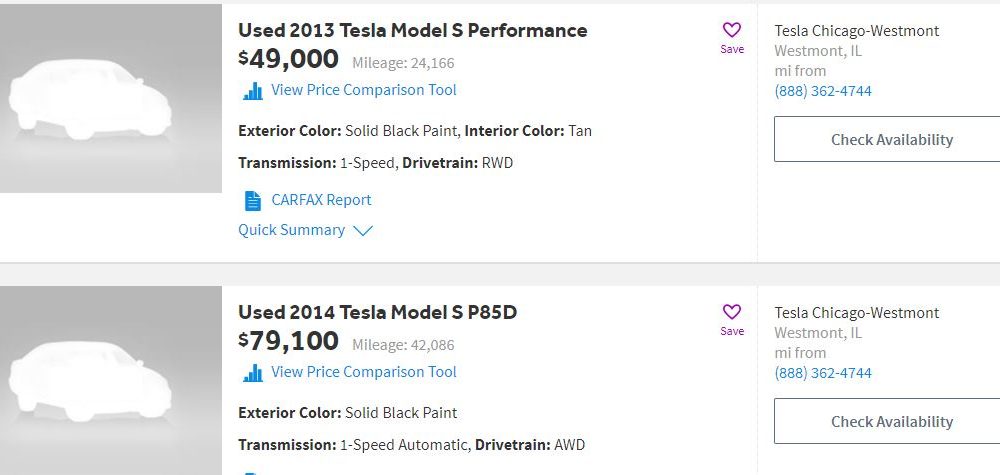Call dealer phone number on second listing
Screen dimensions: 1000x475
coord(823,372)
